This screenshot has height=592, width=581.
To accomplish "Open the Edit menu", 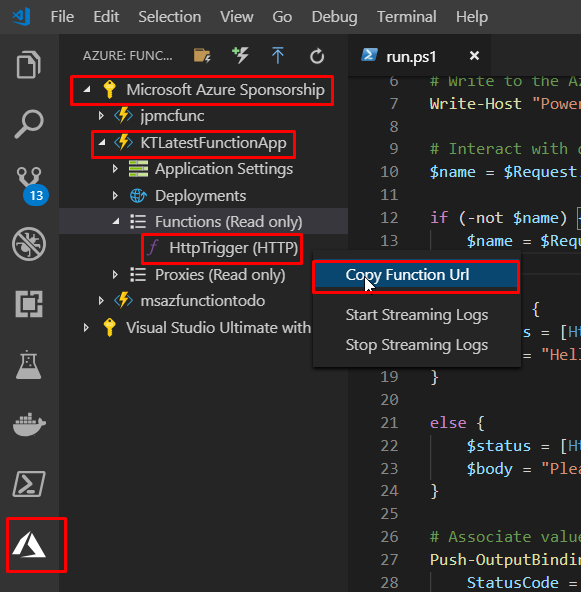I will point(106,17).
